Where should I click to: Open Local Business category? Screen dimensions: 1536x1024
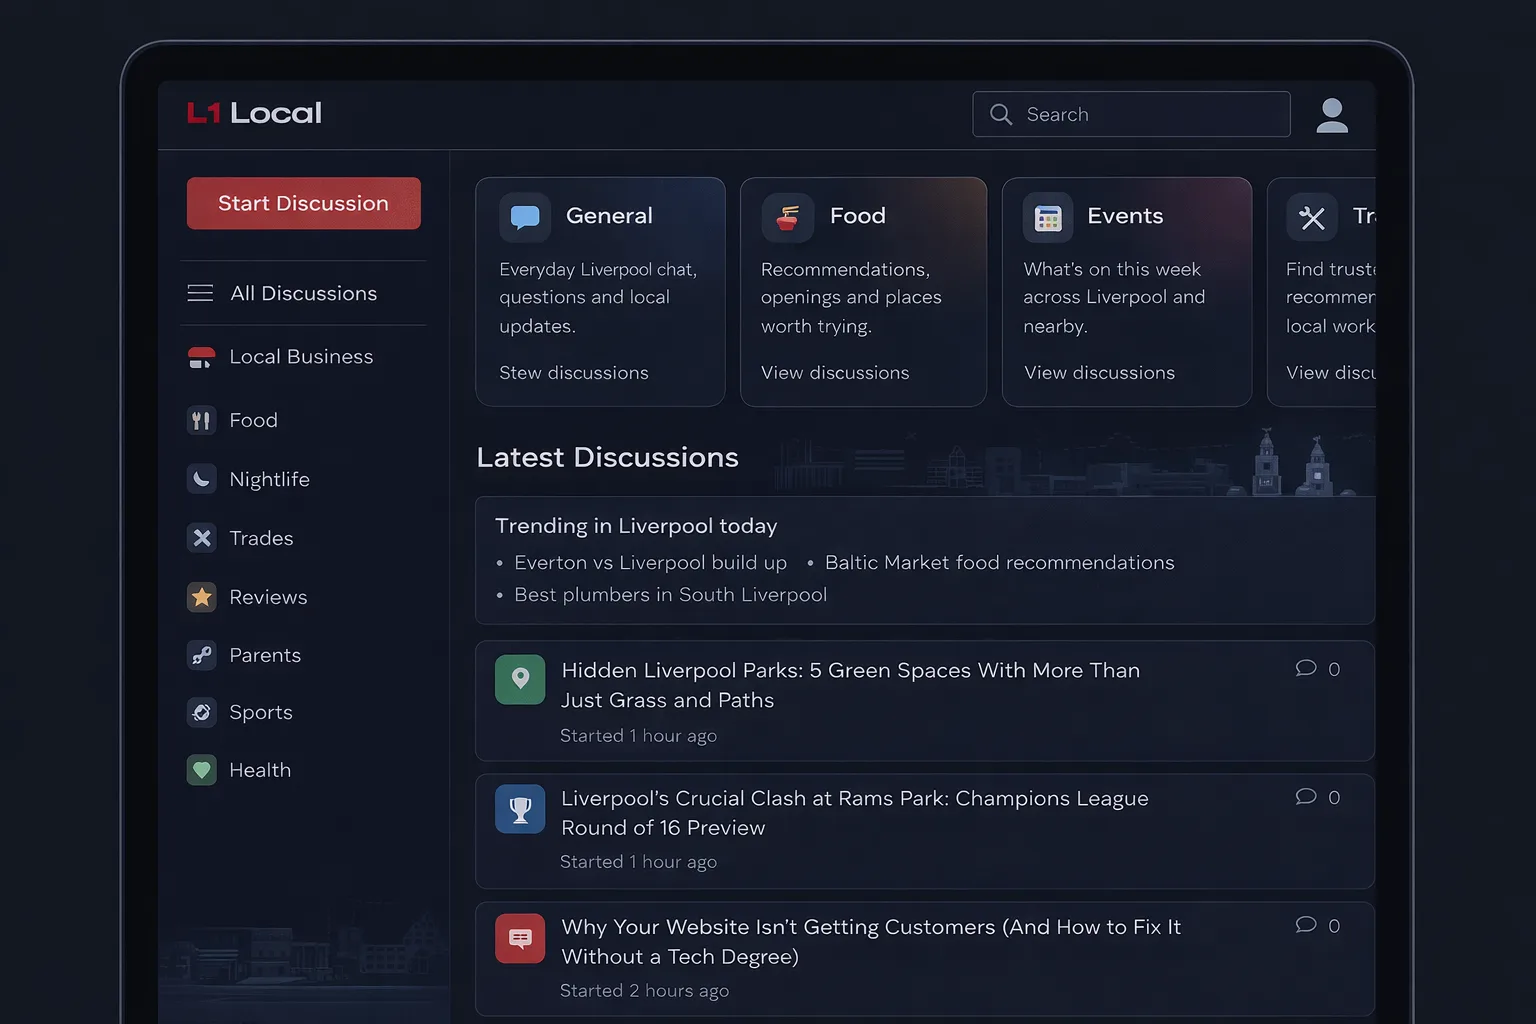click(300, 357)
